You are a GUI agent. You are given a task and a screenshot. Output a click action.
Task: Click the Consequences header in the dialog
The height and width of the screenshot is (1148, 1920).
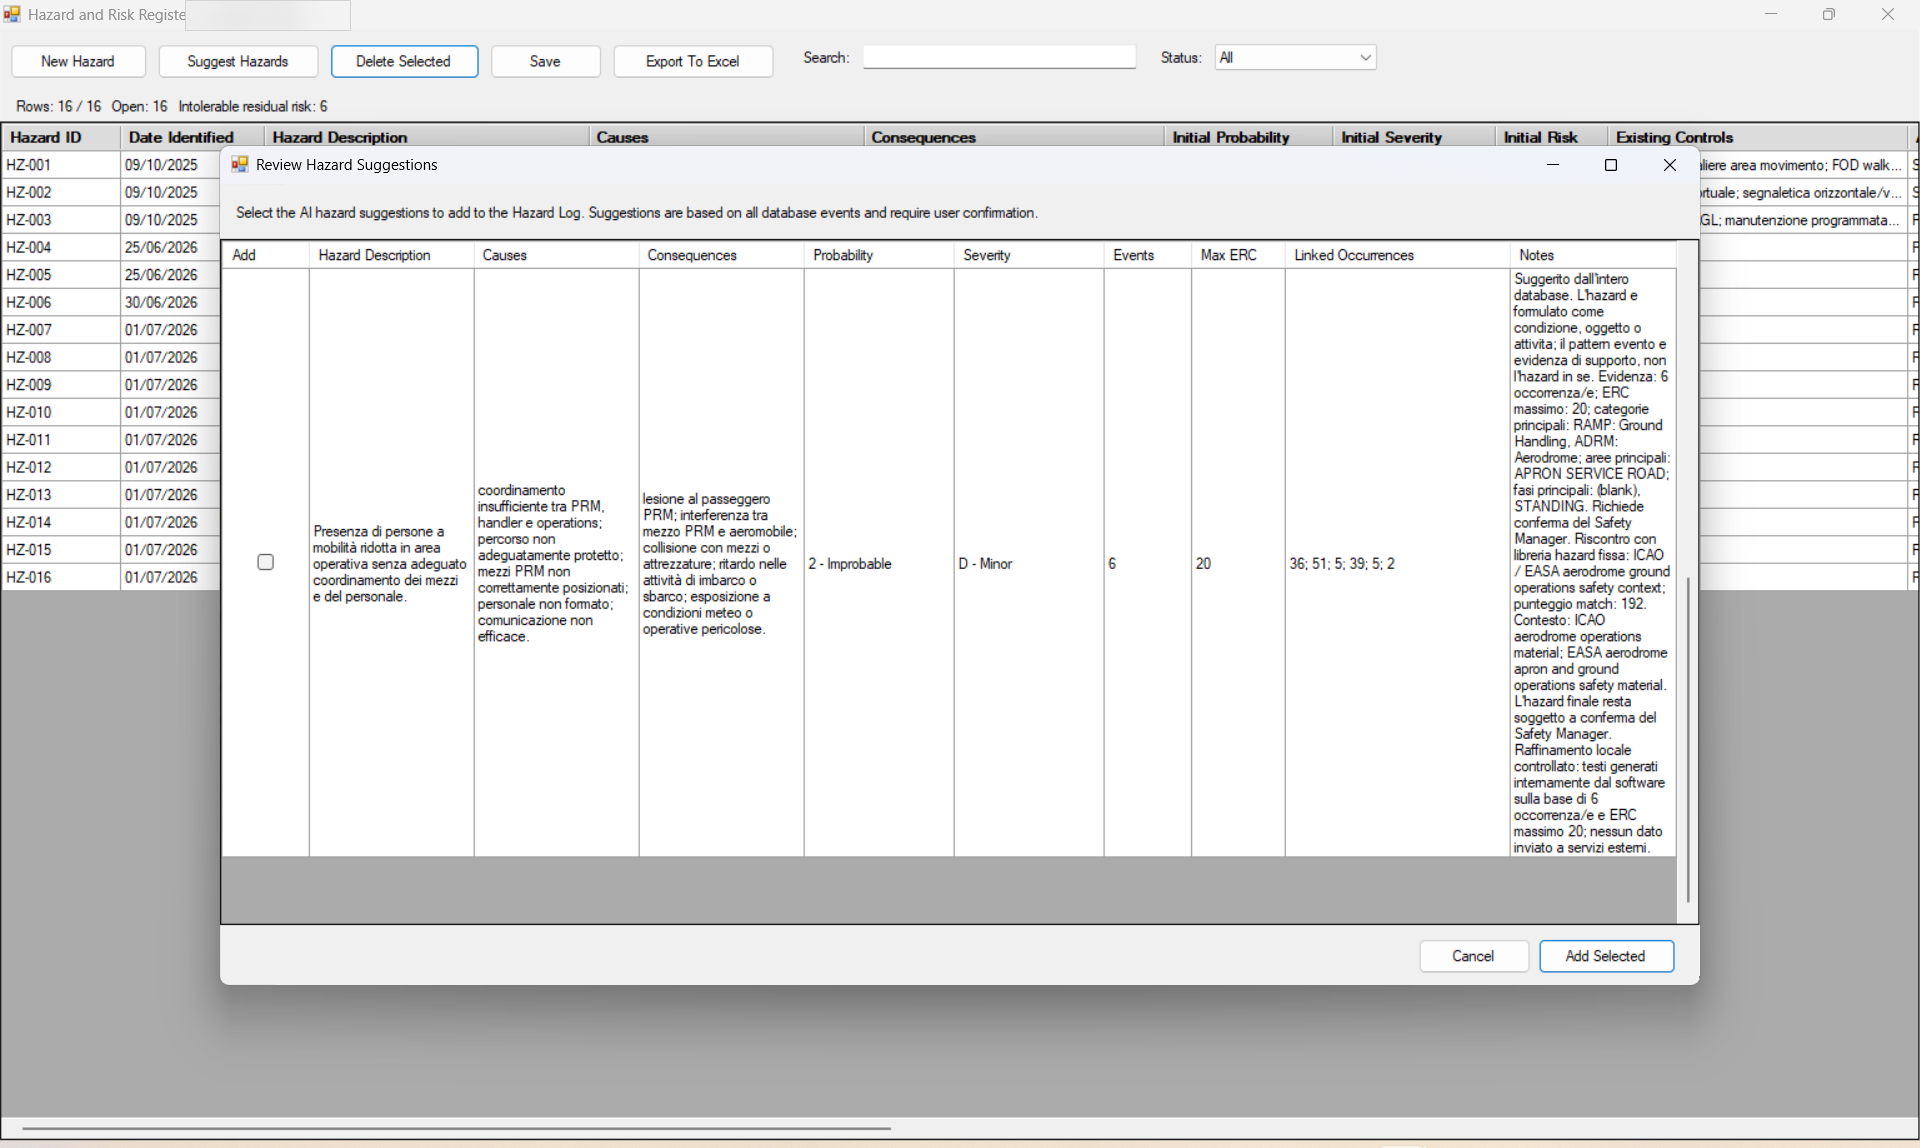[x=721, y=255]
